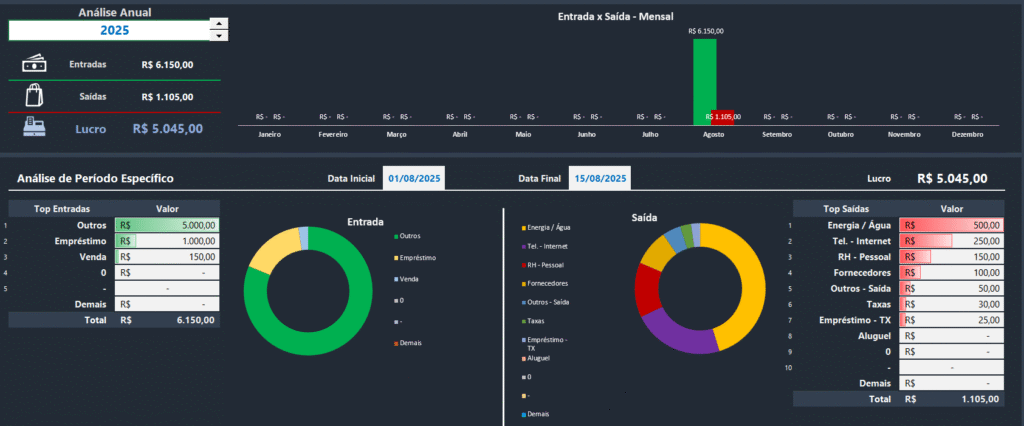This screenshot has width=1024, height=426.
Task: Increase the year with the spinner up arrow
Action: click(219, 23)
